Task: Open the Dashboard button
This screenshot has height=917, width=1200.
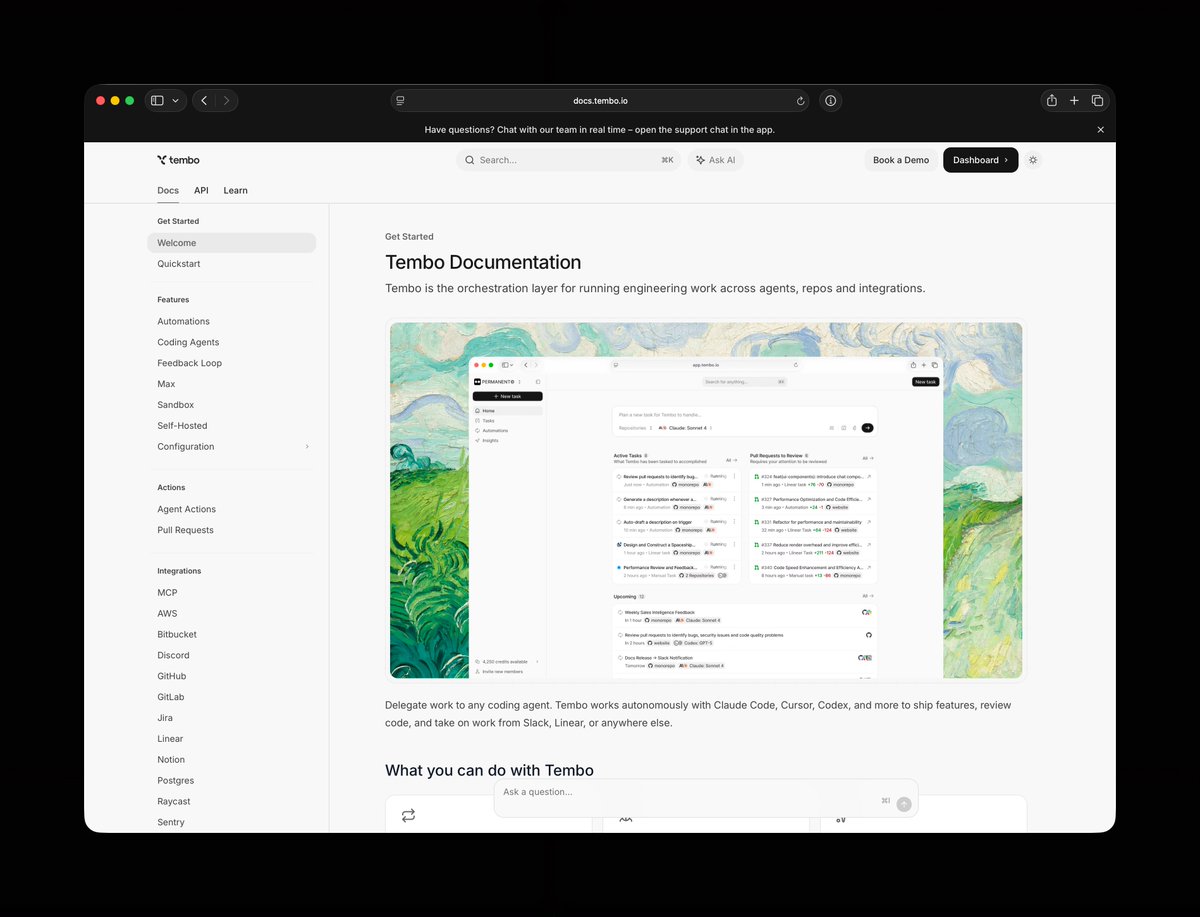Action: tap(981, 160)
